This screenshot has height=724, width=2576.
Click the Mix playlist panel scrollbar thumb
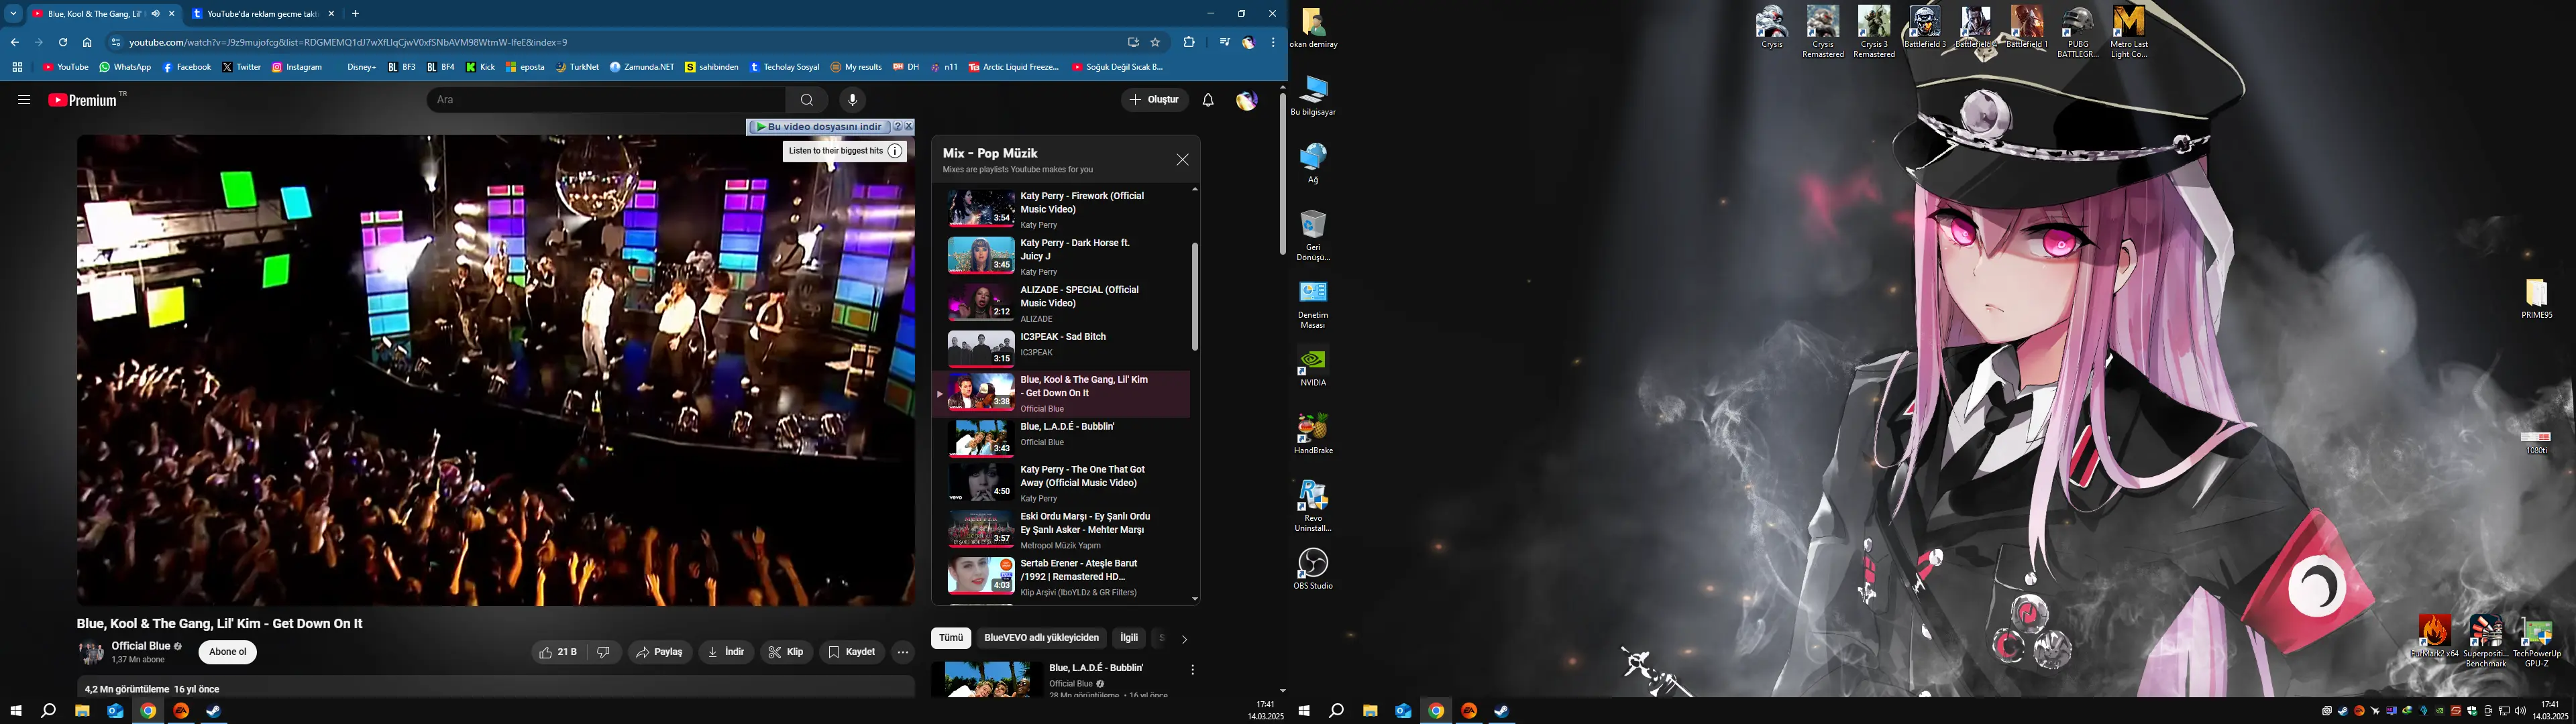tap(1194, 296)
